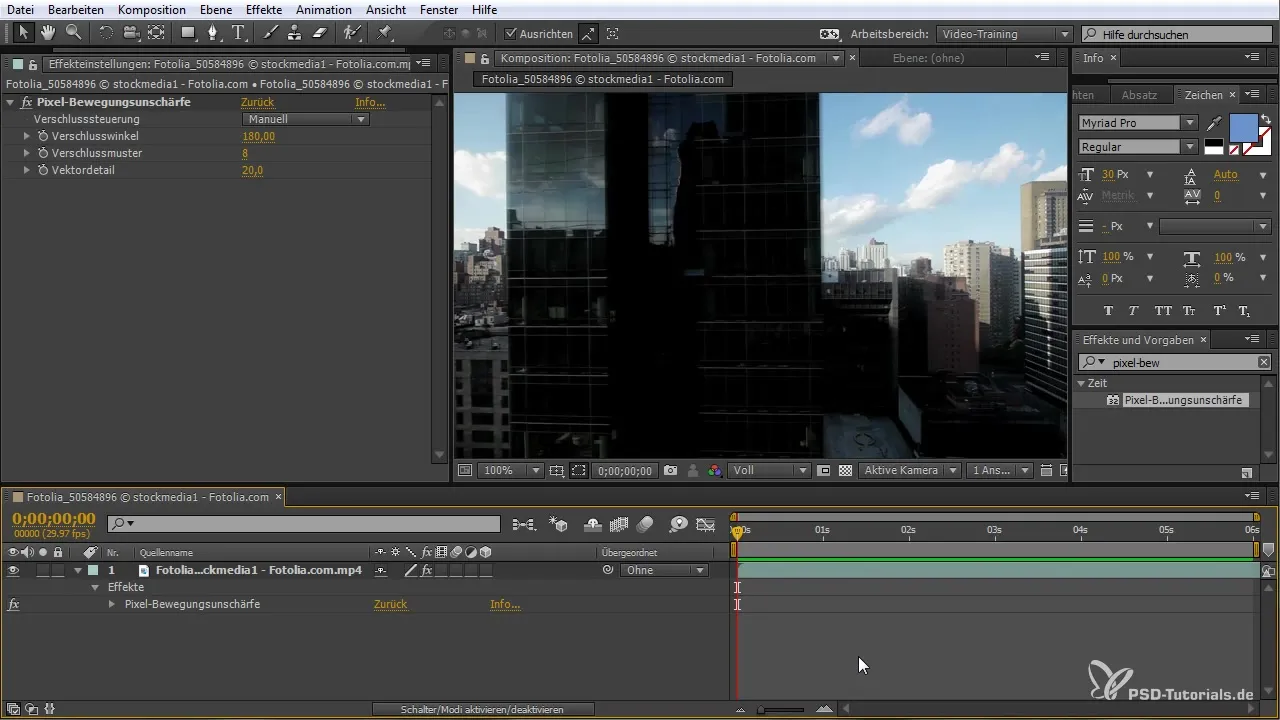This screenshot has height=720, width=1280.
Task: Click the eyedropper in the Zeichen panel
Action: (x=1215, y=123)
